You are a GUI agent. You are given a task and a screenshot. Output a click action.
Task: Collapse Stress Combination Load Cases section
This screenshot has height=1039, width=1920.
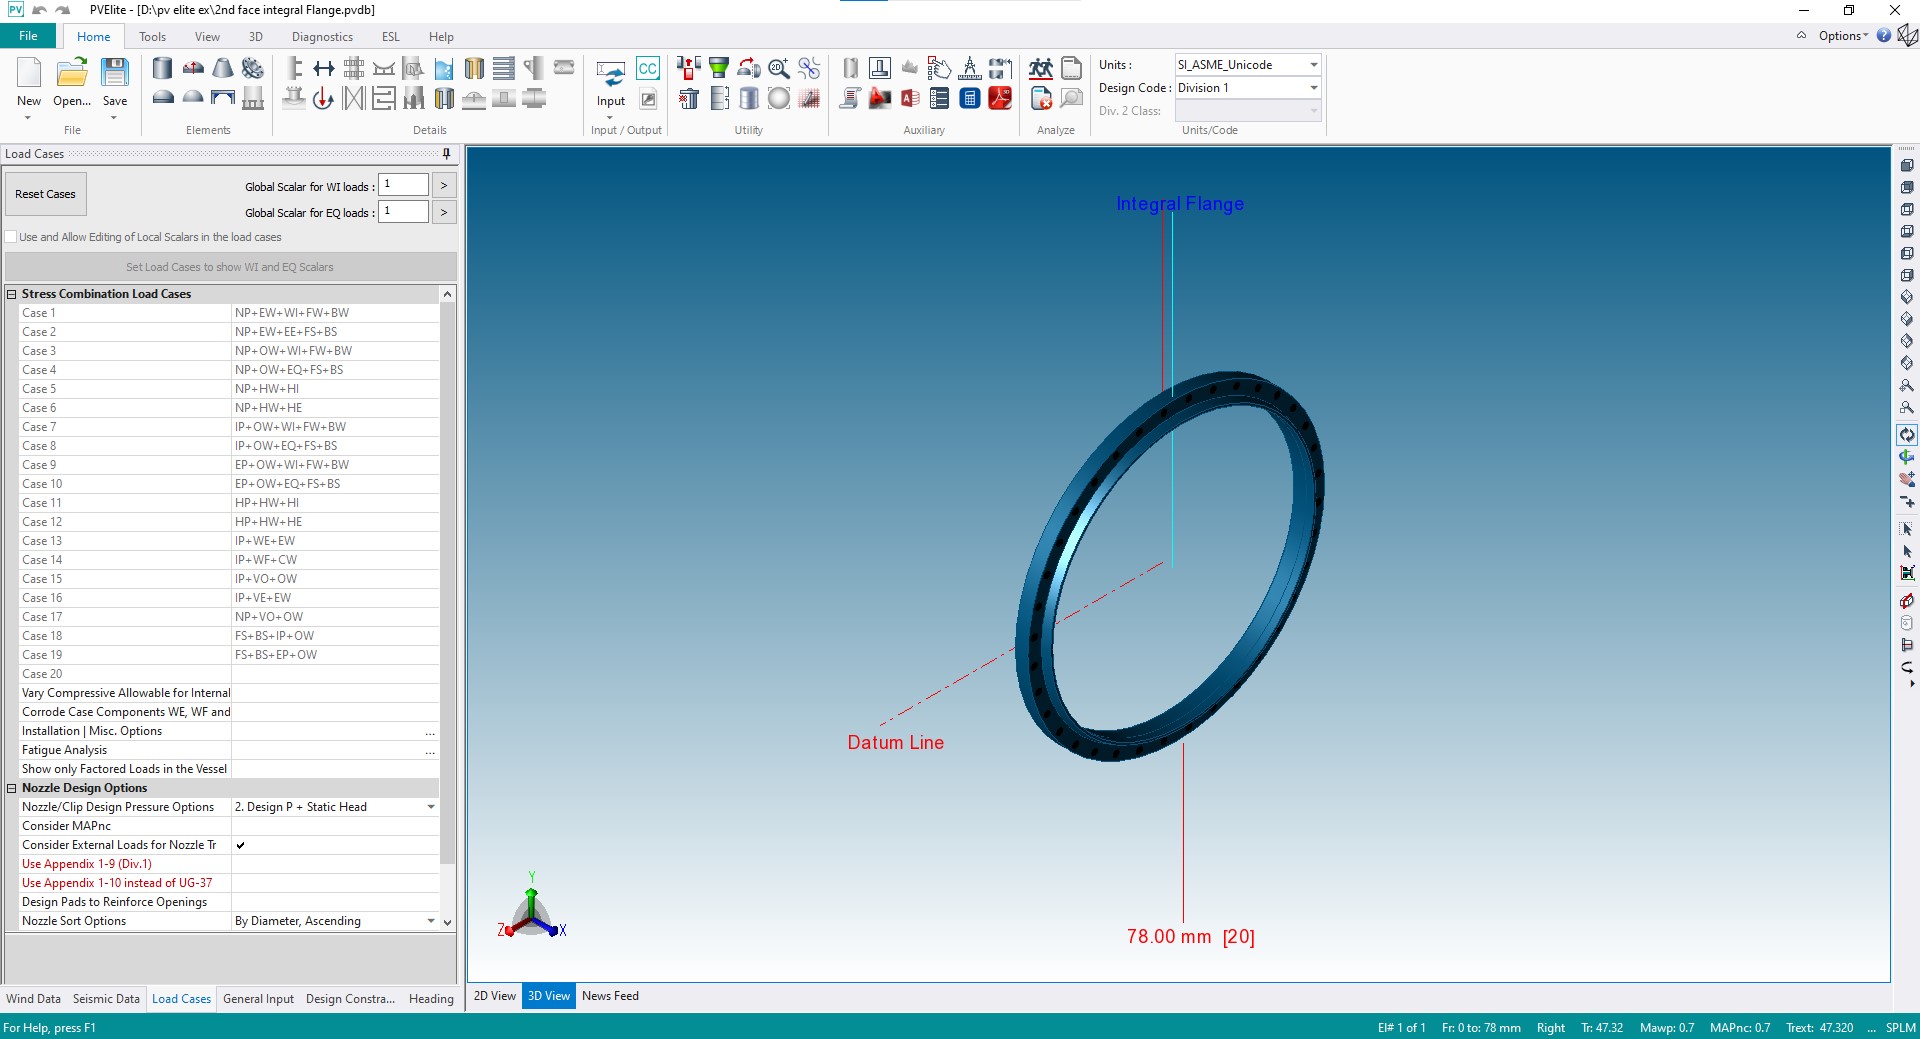tap(12, 294)
